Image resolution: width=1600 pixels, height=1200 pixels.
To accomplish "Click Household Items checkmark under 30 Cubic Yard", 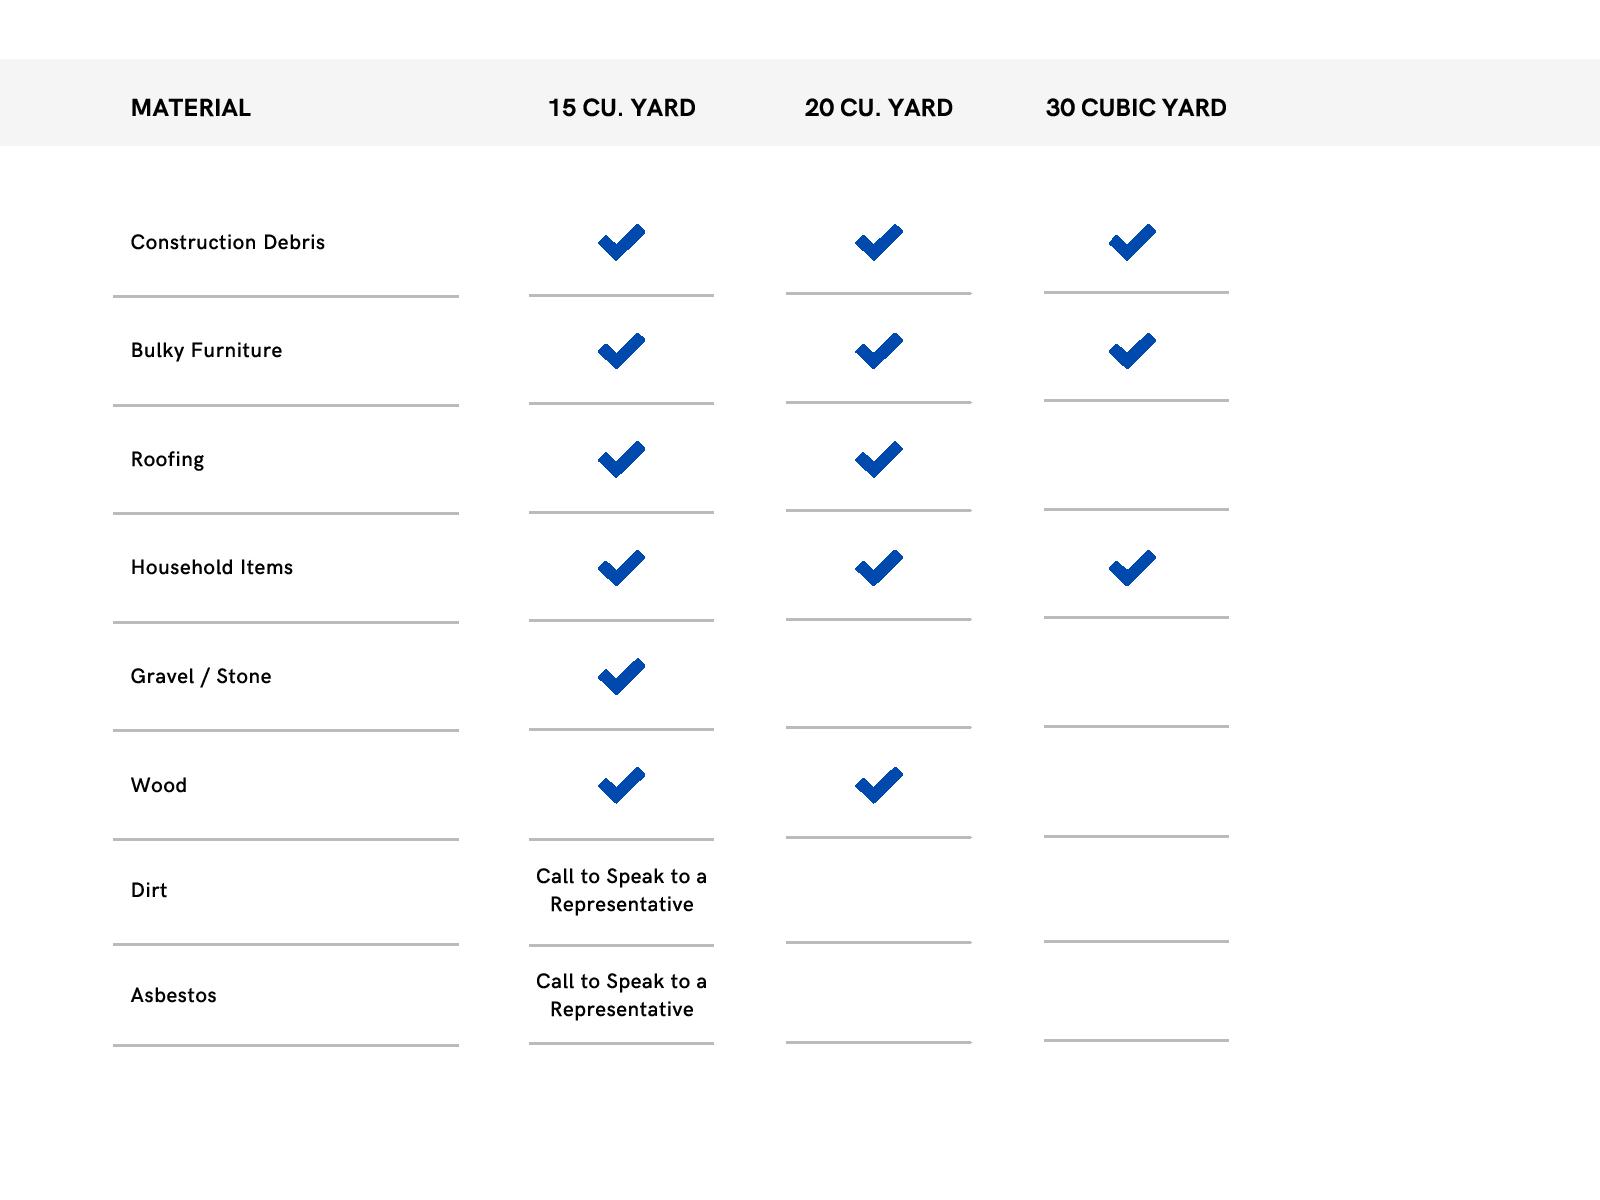I will pyautogui.click(x=1132, y=568).
